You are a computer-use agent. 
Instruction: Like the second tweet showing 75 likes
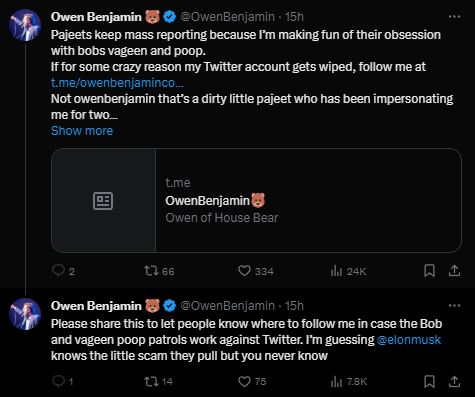click(252, 381)
